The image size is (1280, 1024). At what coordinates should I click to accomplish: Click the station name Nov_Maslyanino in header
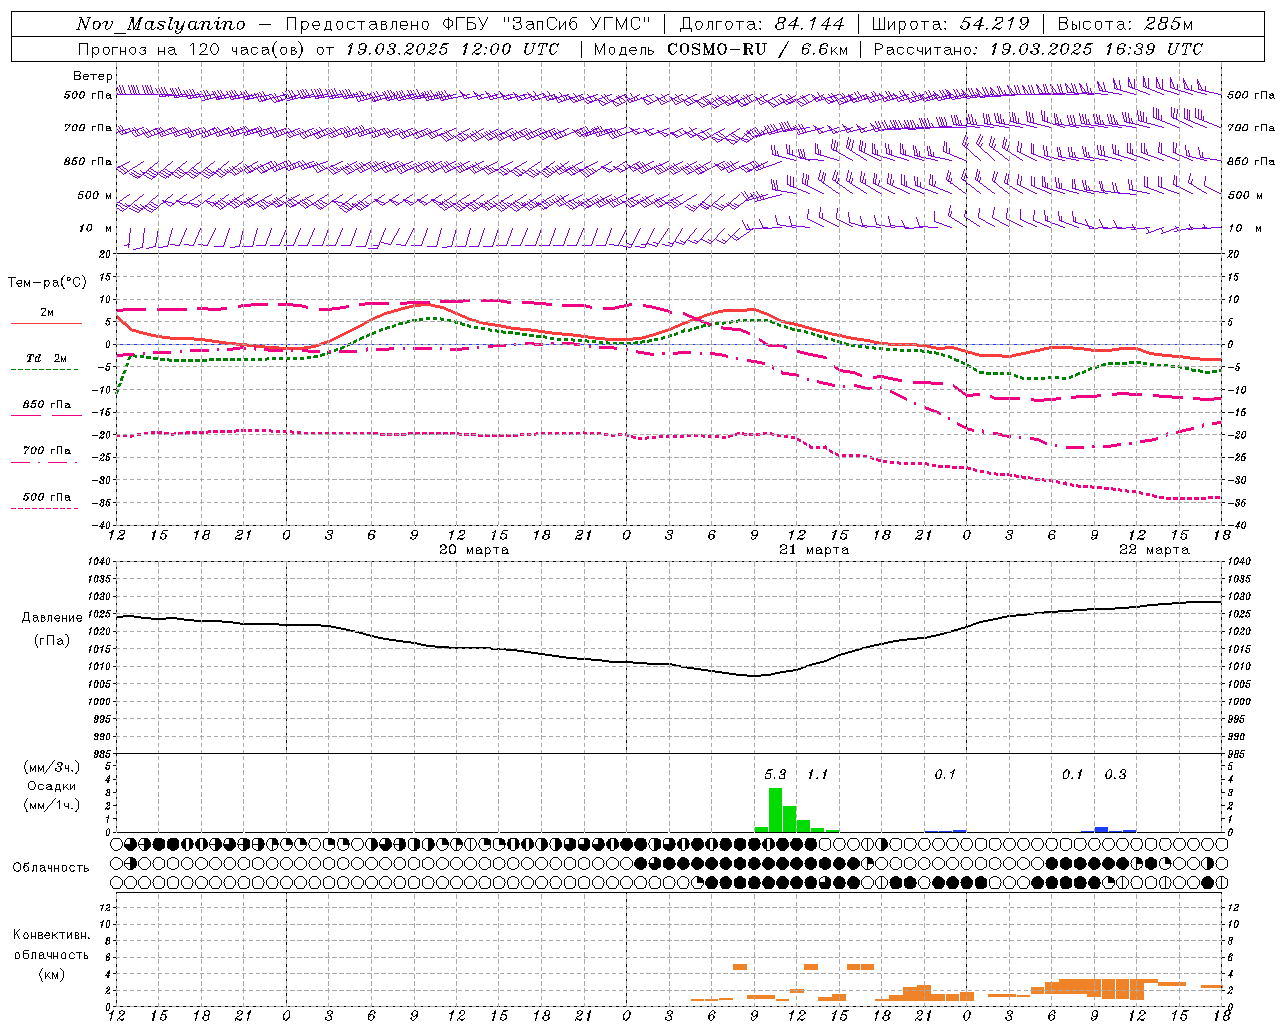pos(161,24)
